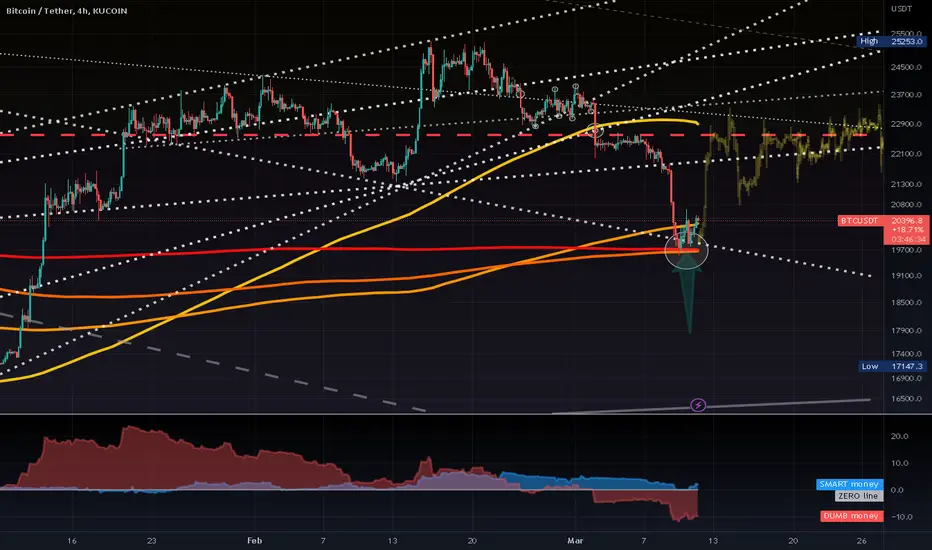Click the 16 date label on time axis
This screenshot has width=932, height=550.
pyautogui.click(x=72, y=540)
